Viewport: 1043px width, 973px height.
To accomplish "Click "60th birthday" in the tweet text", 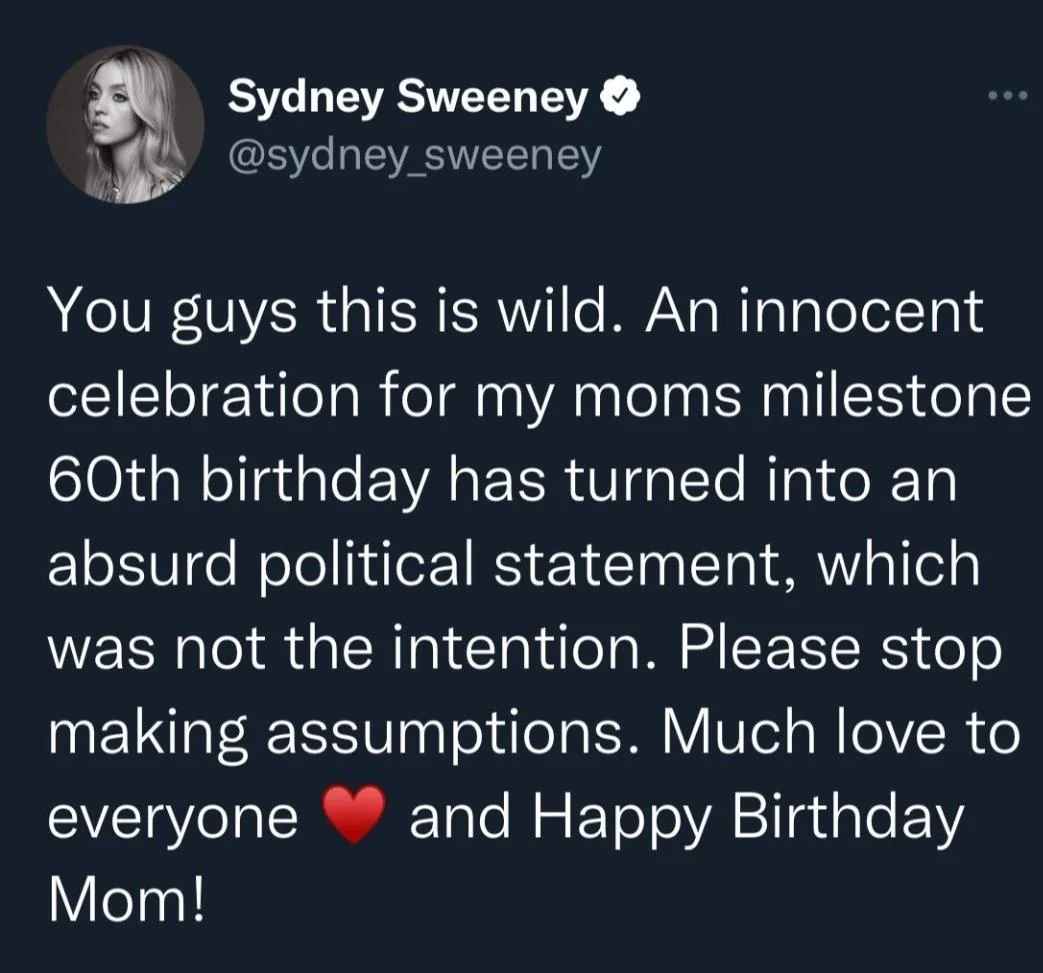I will [238, 482].
